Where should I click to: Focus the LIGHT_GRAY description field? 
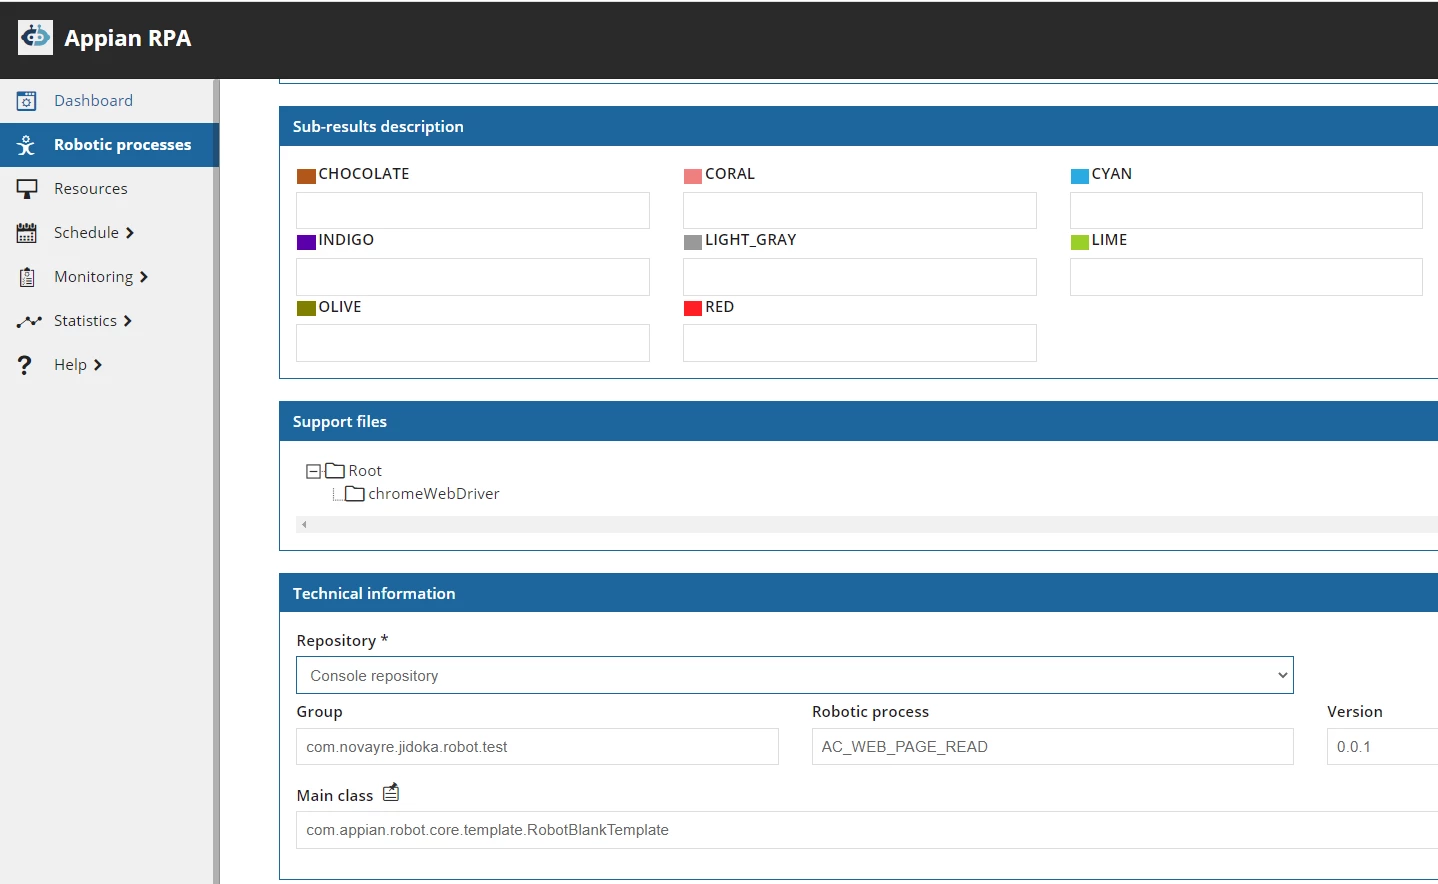860,277
